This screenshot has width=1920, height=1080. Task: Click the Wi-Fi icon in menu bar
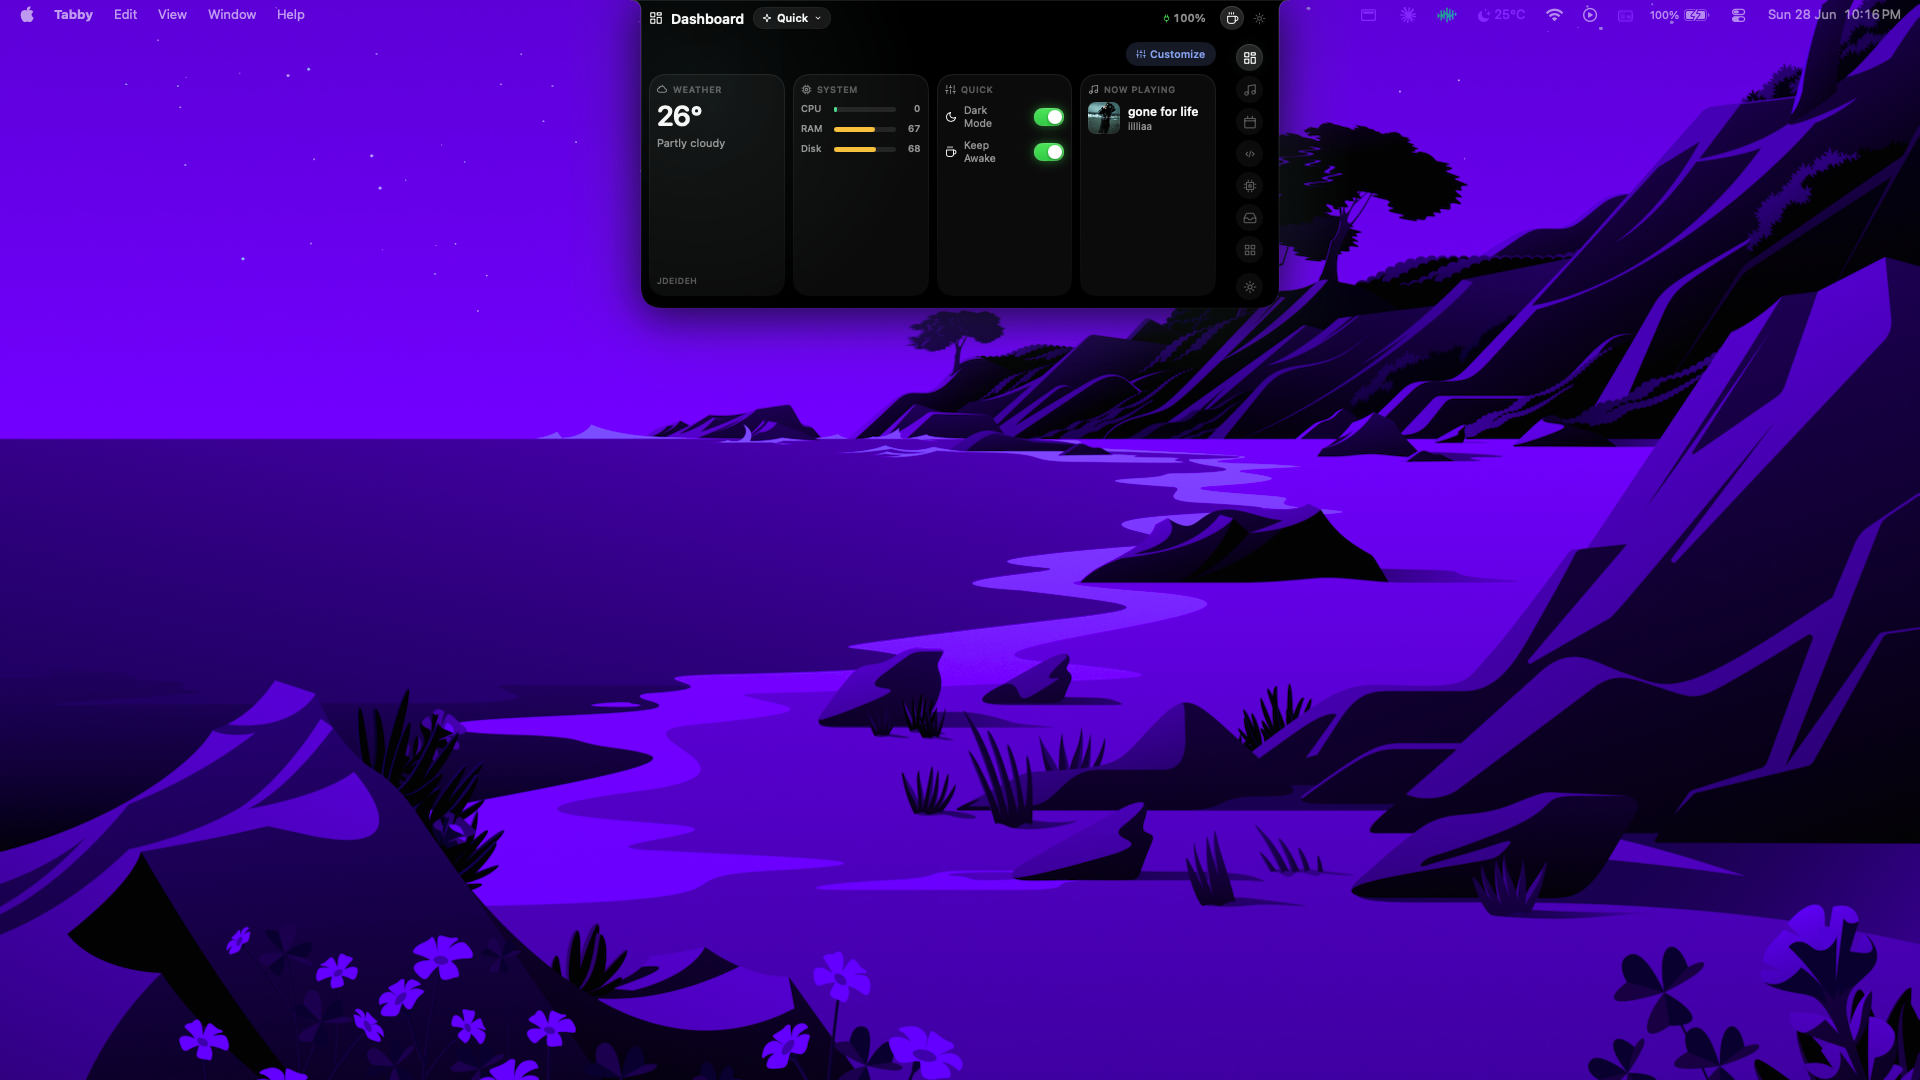point(1554,15)
